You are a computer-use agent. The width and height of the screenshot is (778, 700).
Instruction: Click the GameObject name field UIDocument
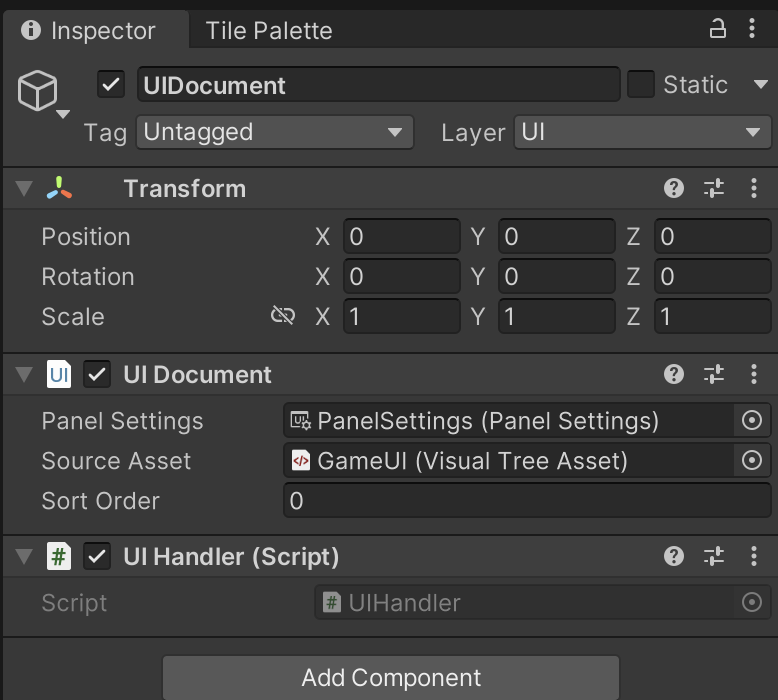pyautogui.click(x=378, y=85)
